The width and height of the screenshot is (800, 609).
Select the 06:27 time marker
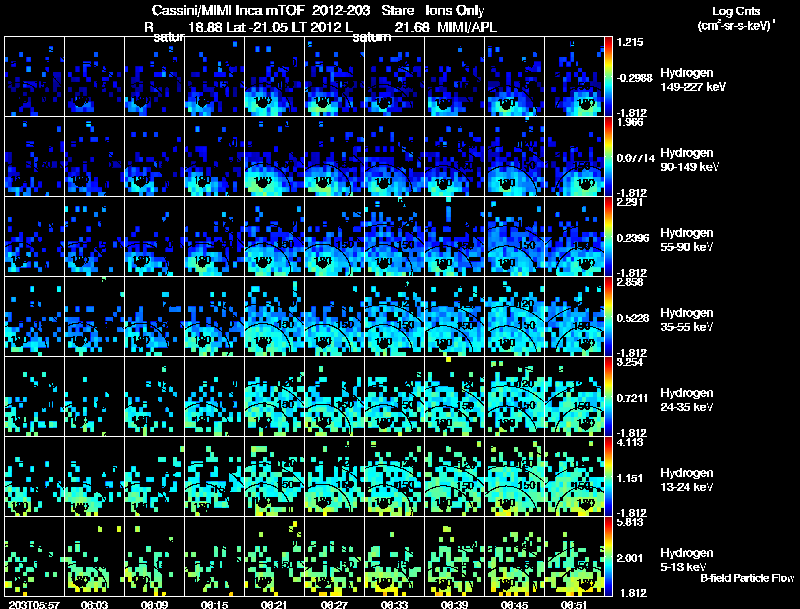pos(334,604)
